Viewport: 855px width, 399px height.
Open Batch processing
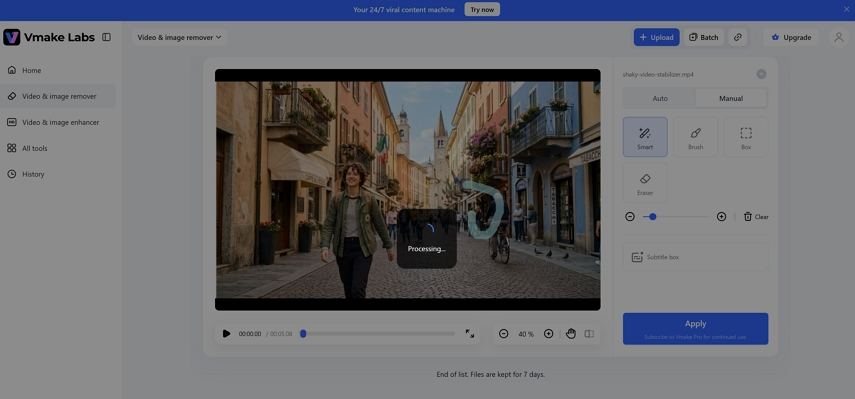703,37
